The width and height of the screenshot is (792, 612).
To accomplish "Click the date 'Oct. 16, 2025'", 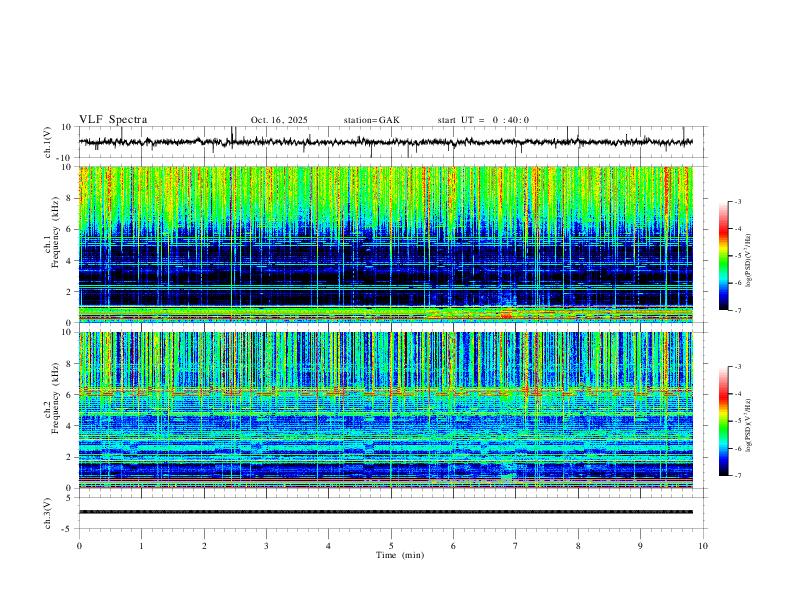I will point(279,120).
